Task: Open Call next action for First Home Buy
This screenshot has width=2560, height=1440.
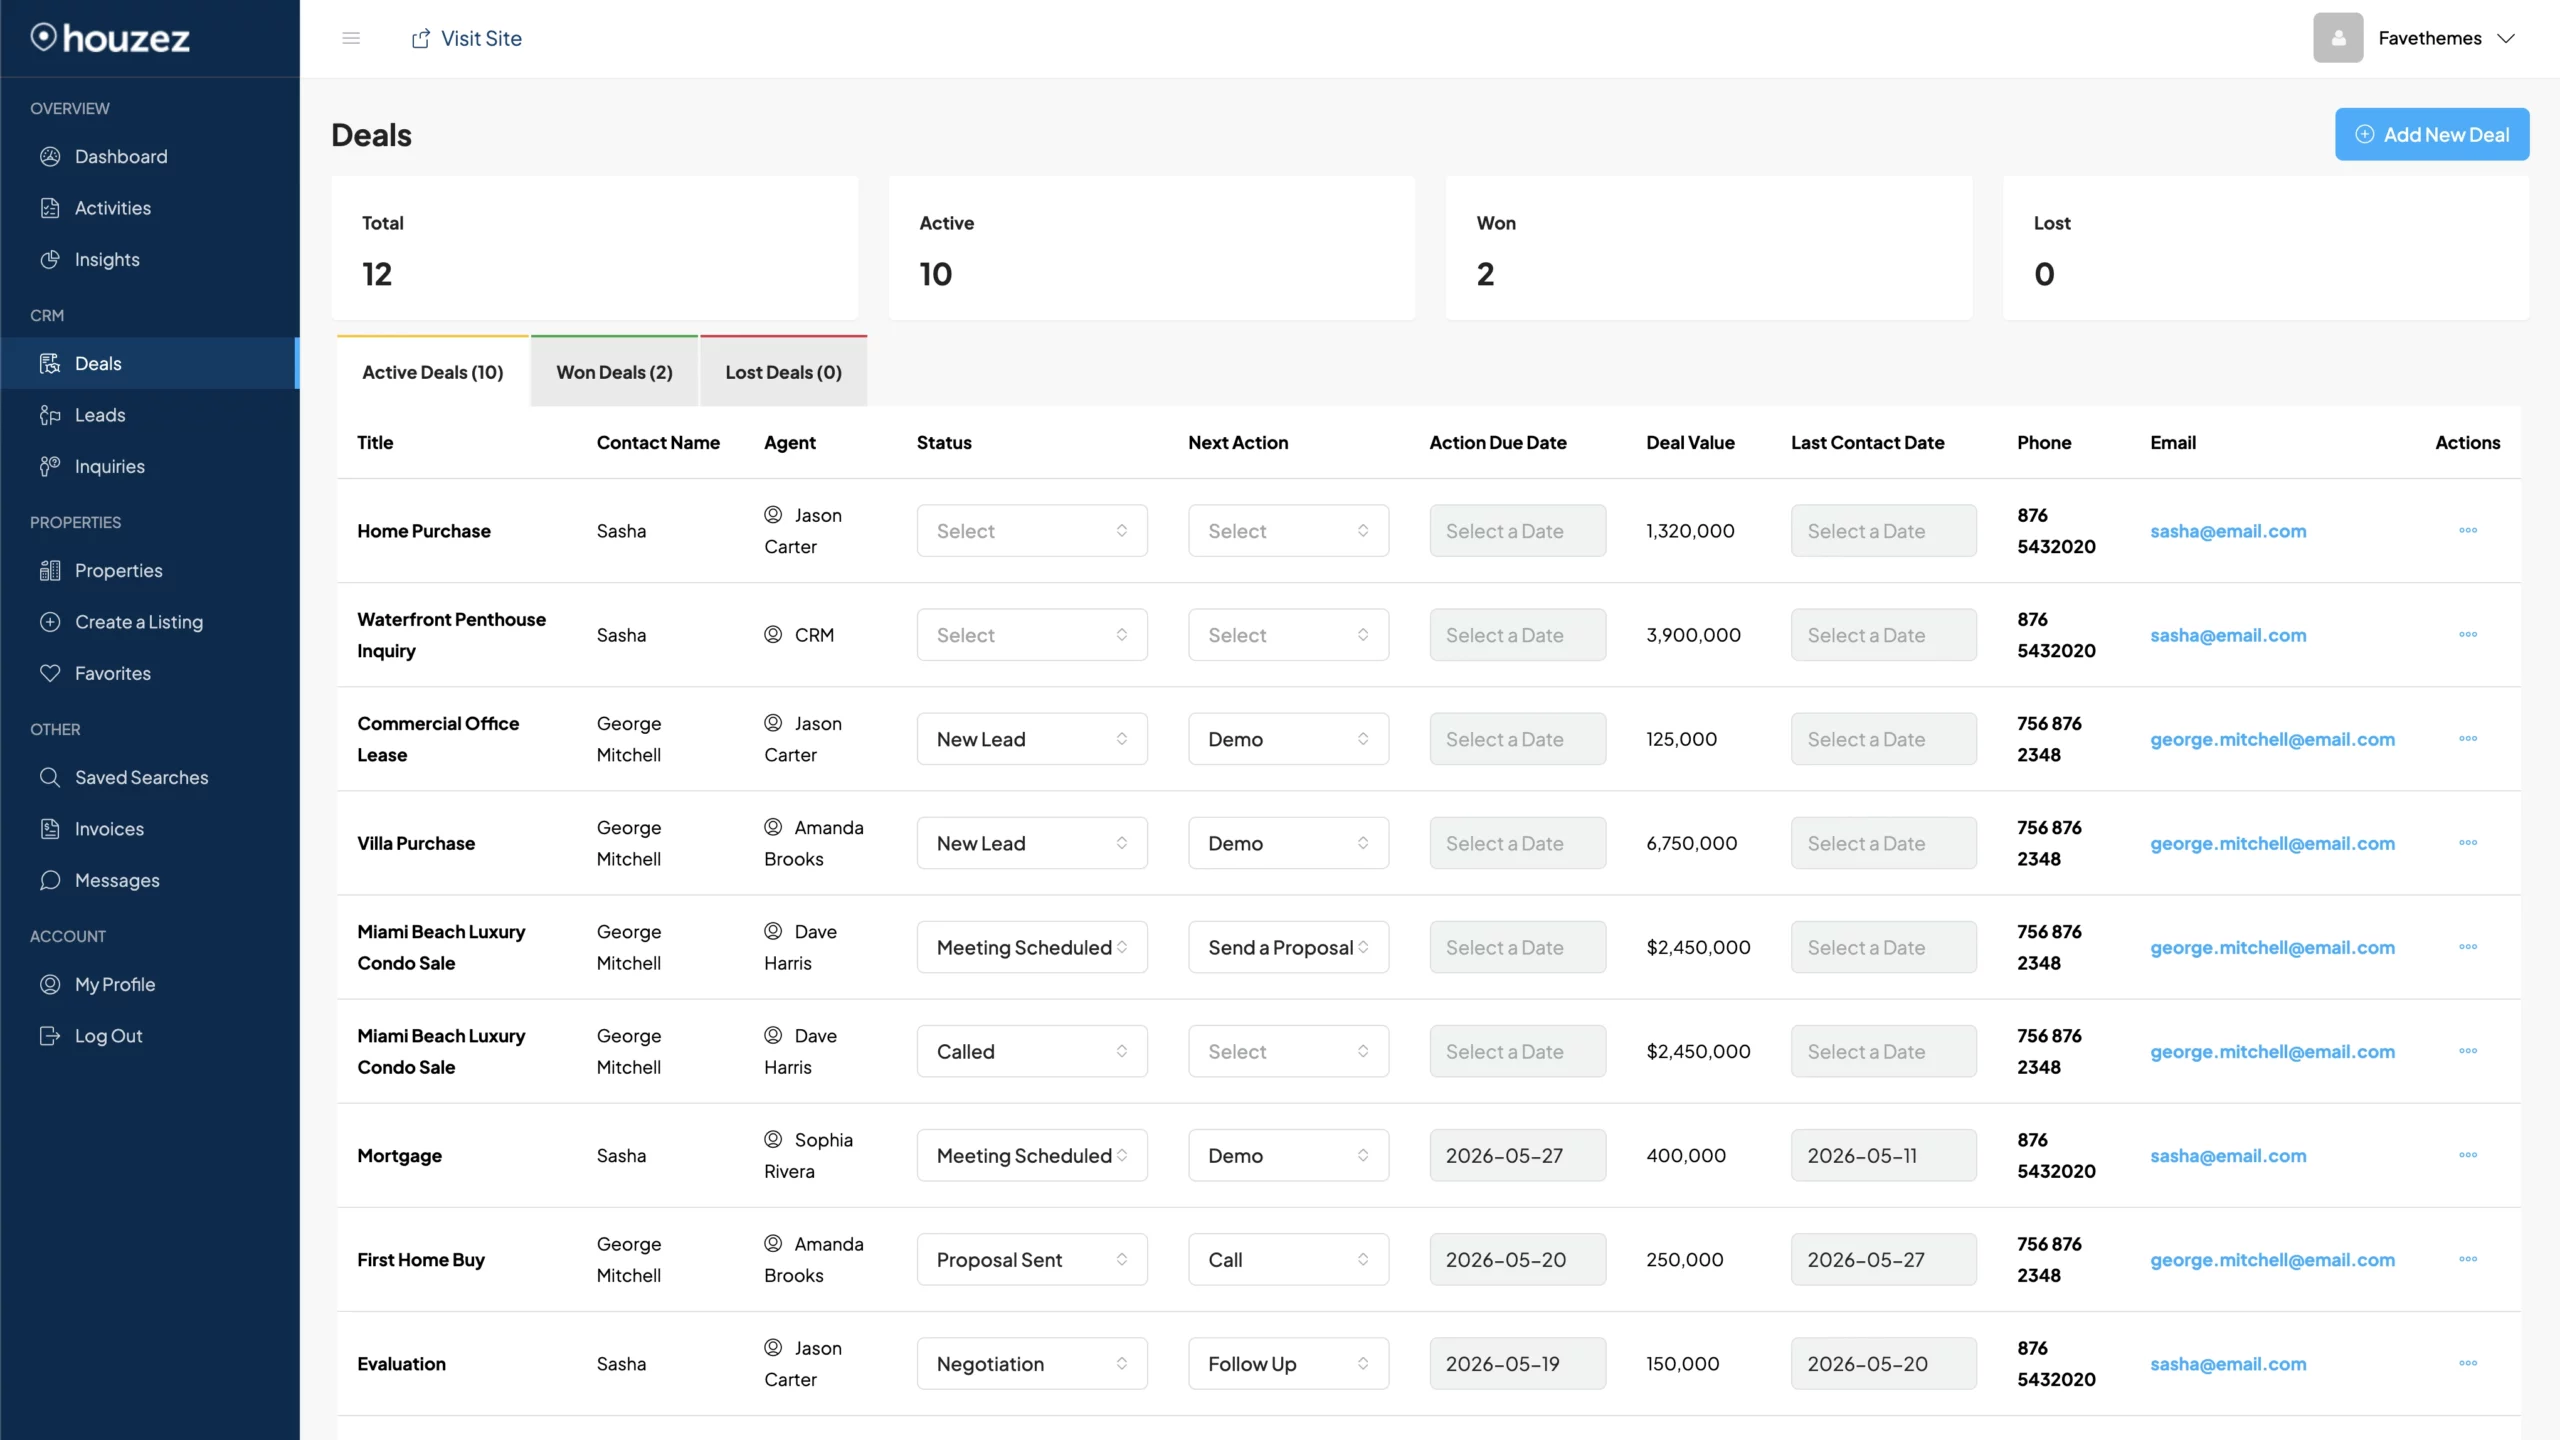Action: point(1288,1259)
